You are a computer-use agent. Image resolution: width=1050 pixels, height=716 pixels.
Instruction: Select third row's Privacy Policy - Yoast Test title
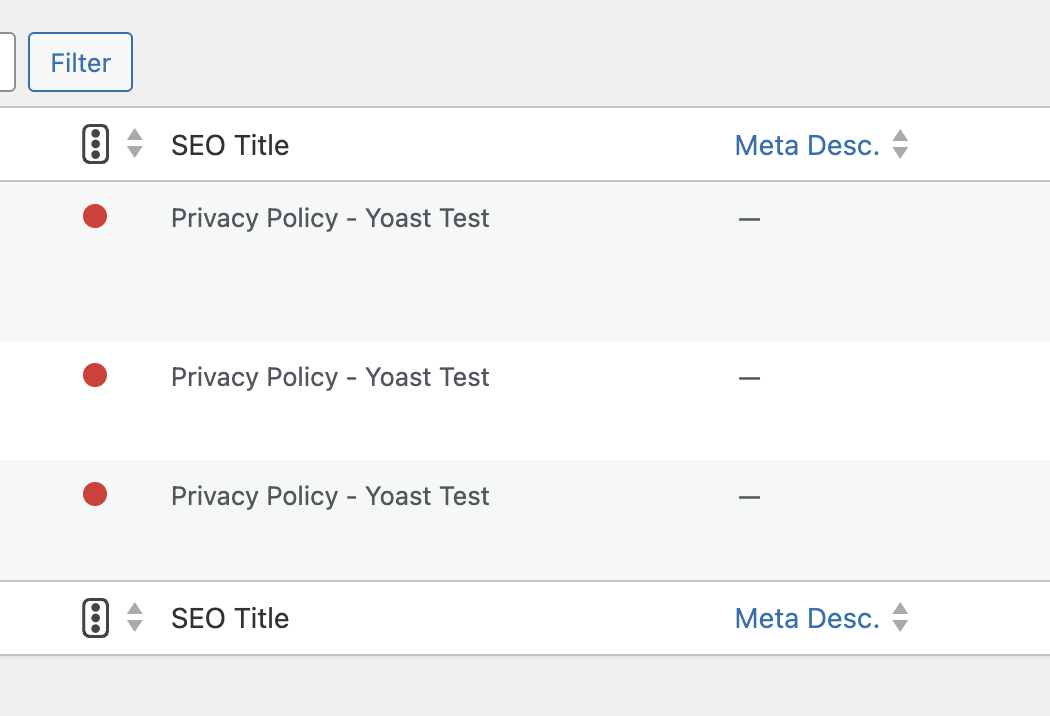point(330,496)
